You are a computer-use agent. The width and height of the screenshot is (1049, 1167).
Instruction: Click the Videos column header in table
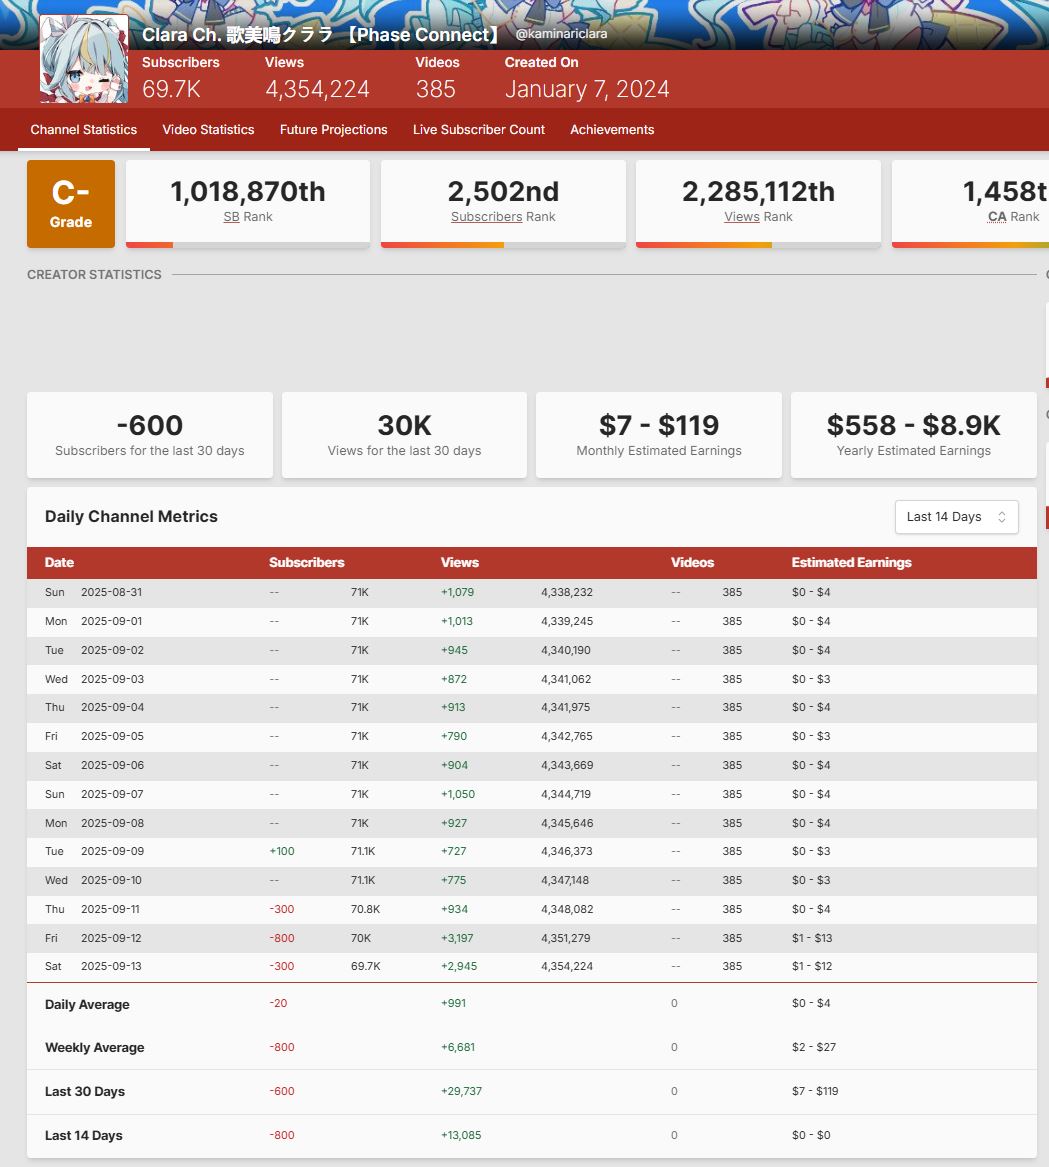tap(692, 563)
